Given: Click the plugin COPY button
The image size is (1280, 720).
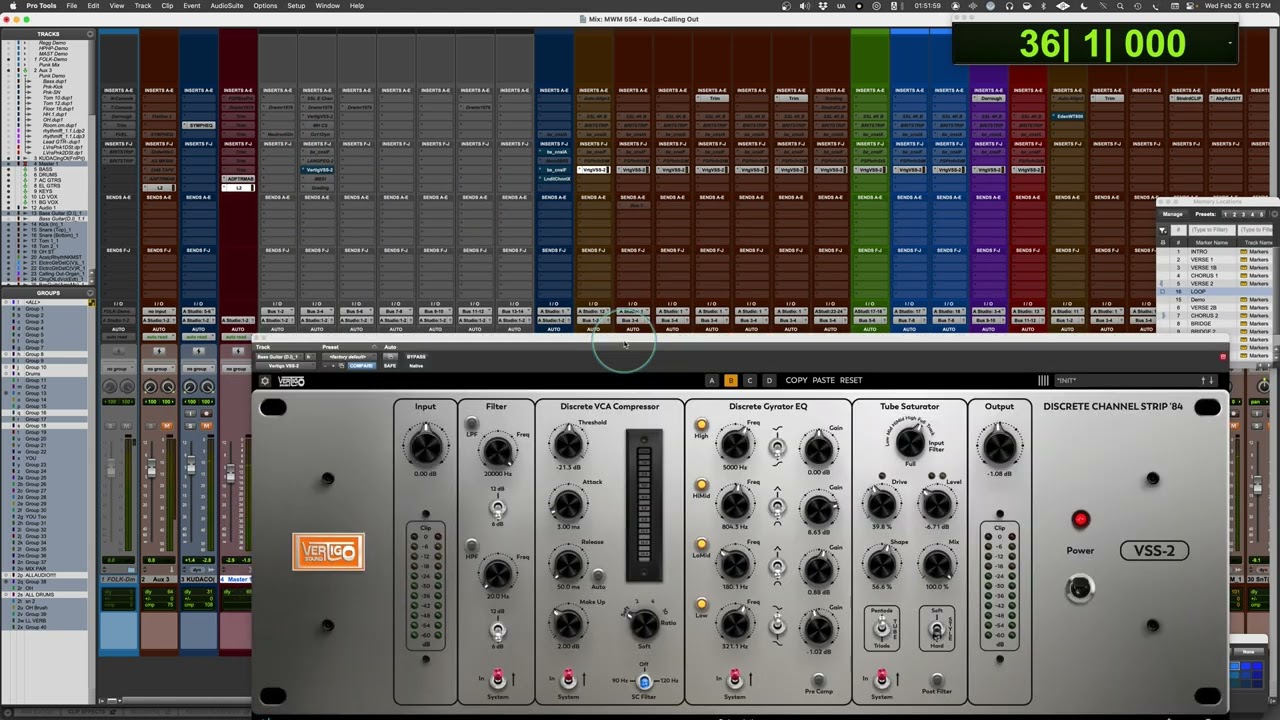Looking at the screenshot, I should point(796,380).
